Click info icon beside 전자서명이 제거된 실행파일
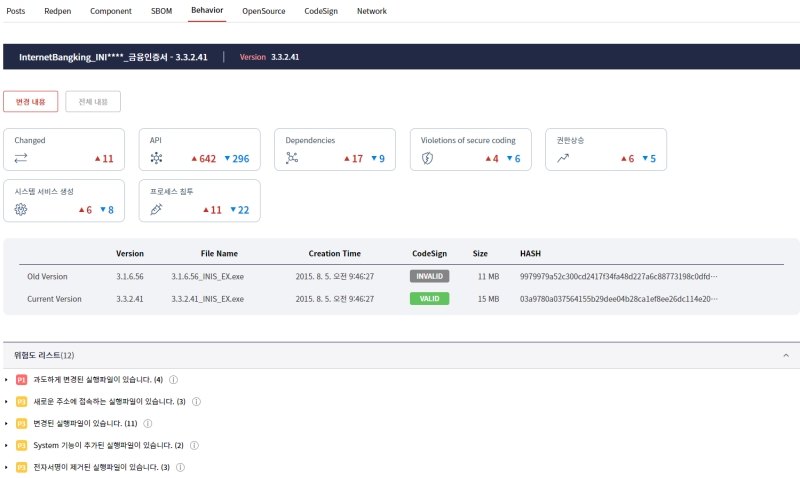800x478 pixels. (180, 467)
